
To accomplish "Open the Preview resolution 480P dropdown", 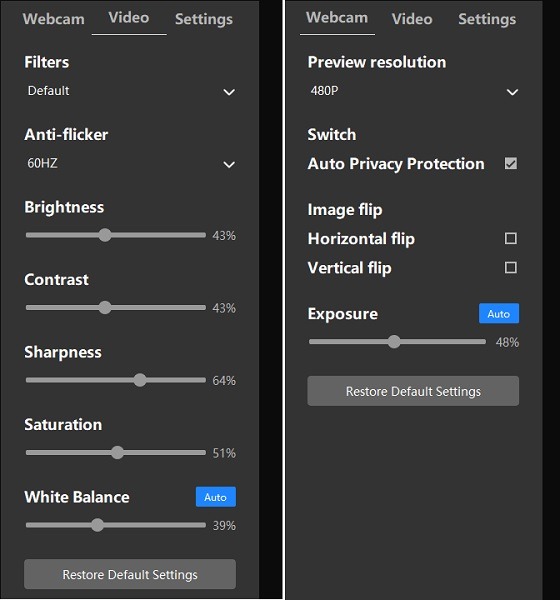I will (x=413, y=91).
